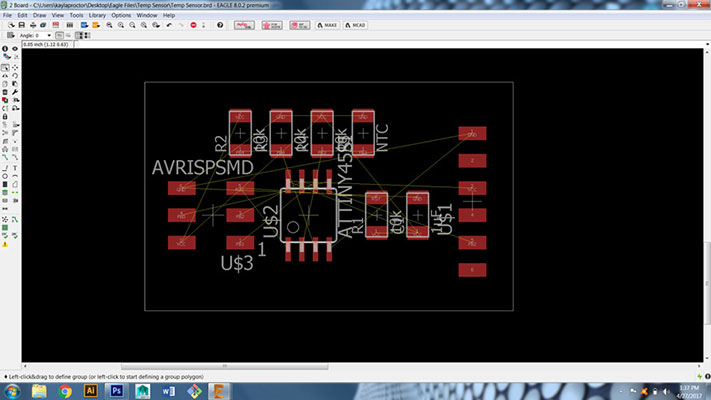This screenshot has height=400, width=711.
Task: Open the Draw menu
Action: [39, 15]
